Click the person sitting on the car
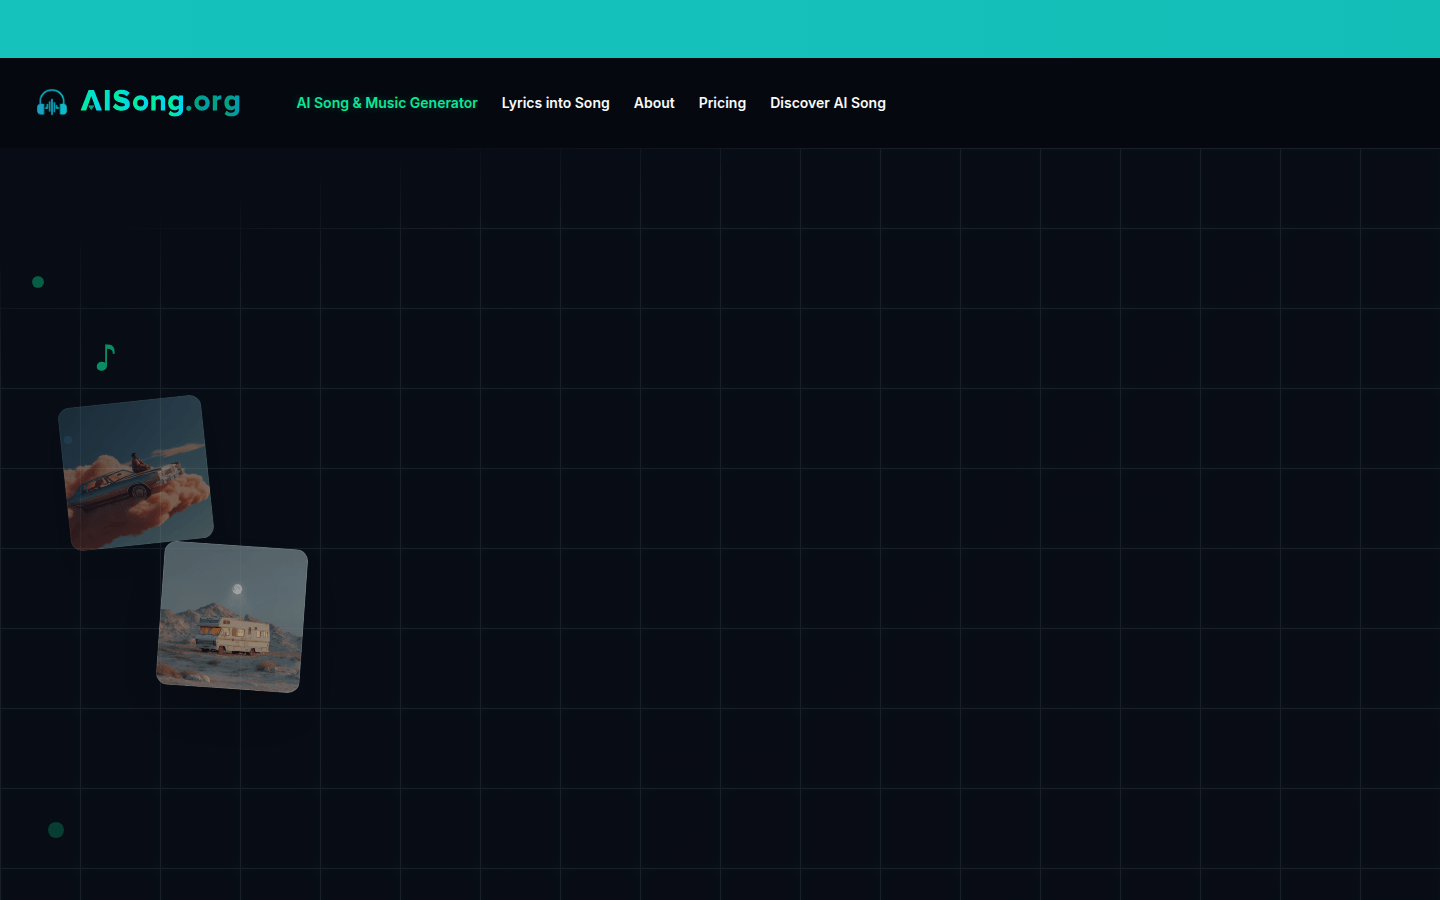Viewport: 1440px width, 900px height. (x=137, y=462)
